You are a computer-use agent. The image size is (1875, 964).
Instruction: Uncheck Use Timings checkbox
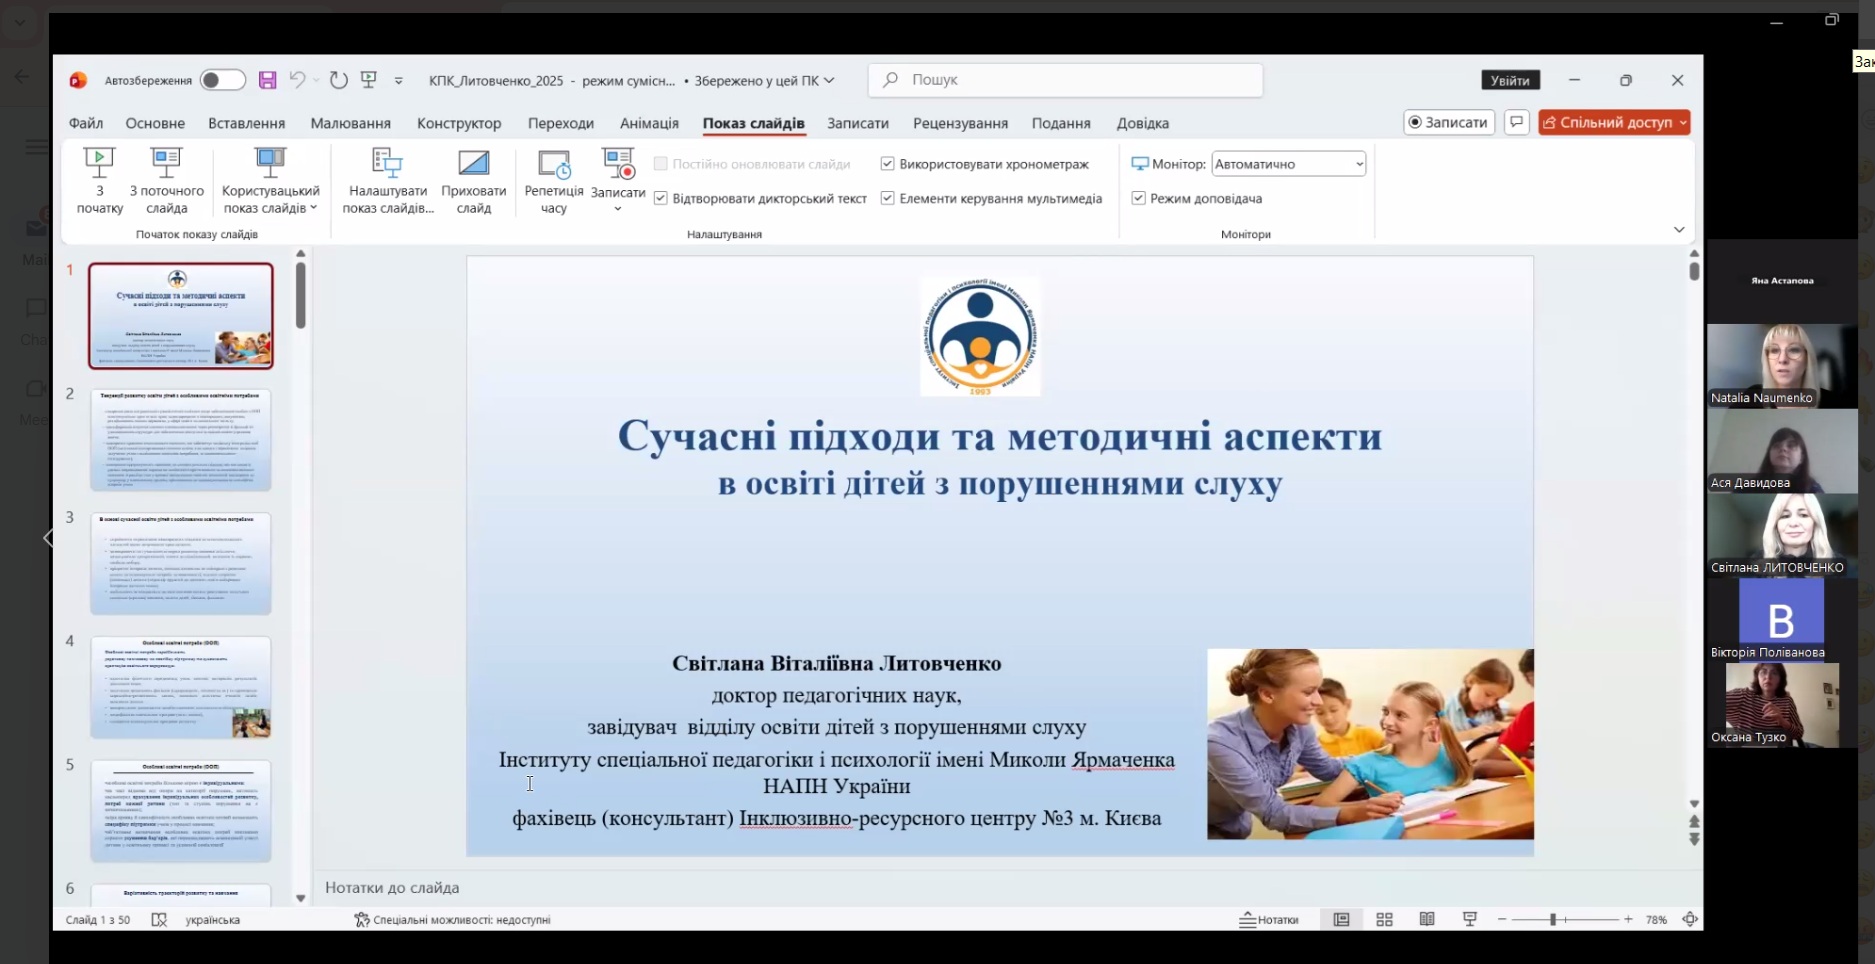tap(887, 164)
